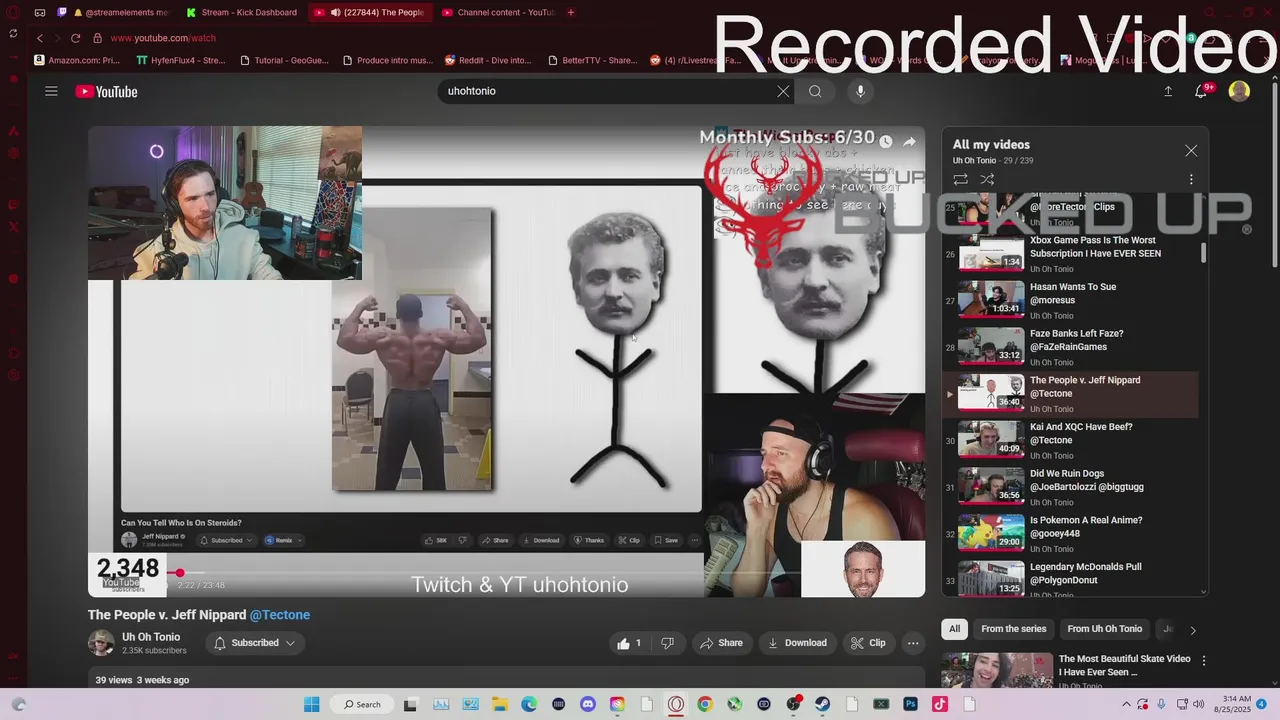Viewport: 1280px width, 720px height.
Task: Select the All filter chip
Action: pyautogui.click(x=954, y=629)
